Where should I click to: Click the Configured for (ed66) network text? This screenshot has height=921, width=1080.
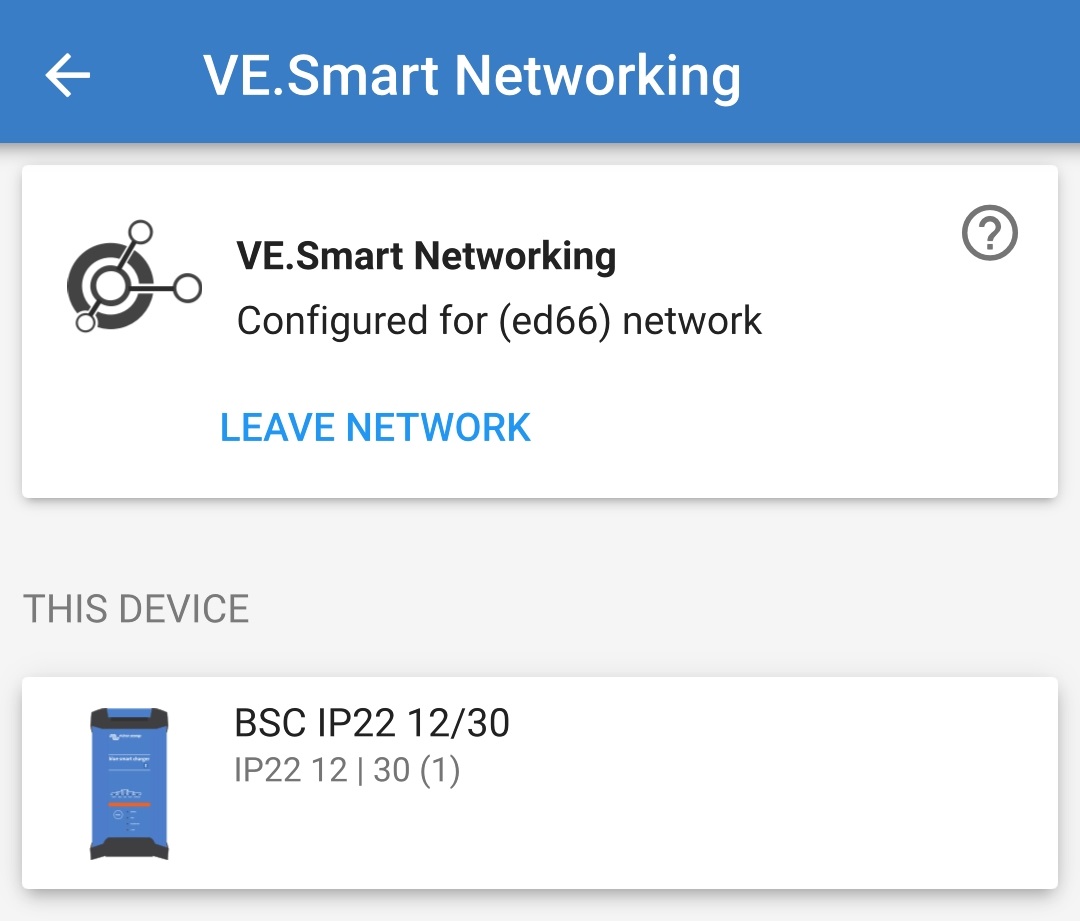[499, 321]
